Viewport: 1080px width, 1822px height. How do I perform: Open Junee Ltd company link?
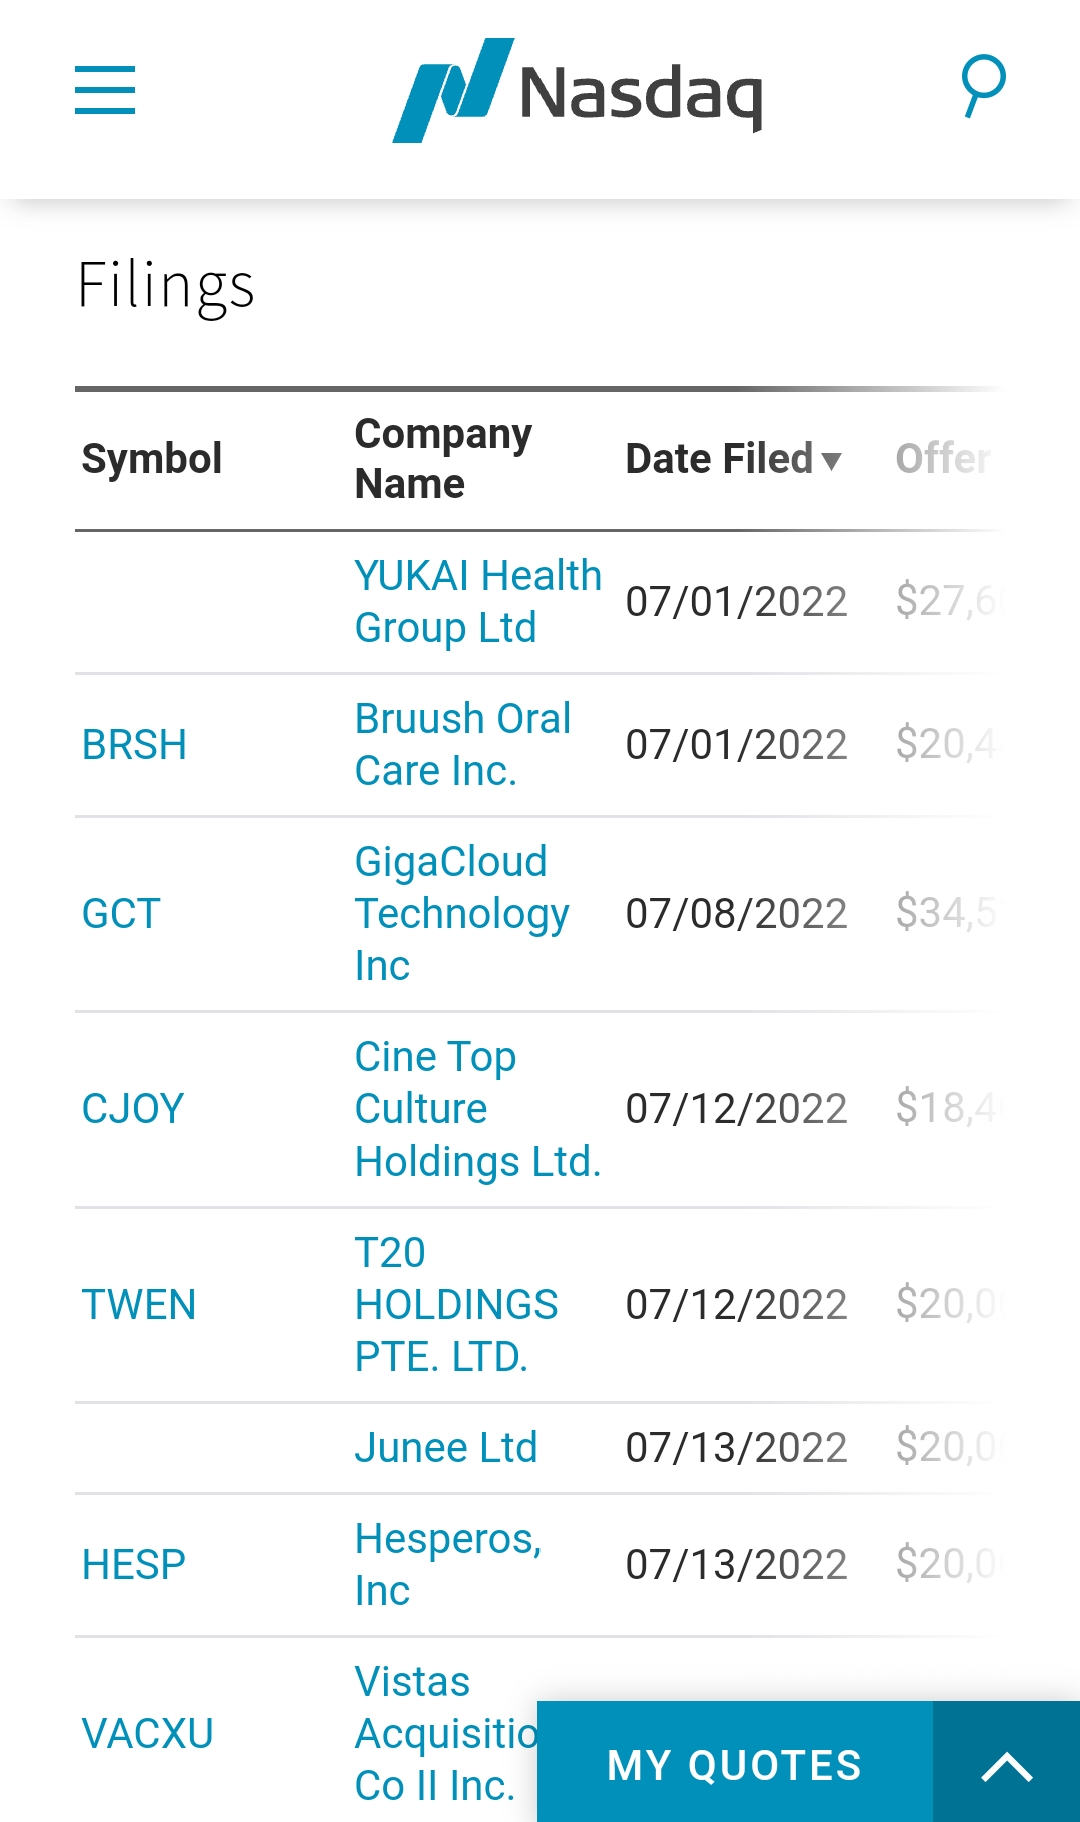(x=446, y=1448)
